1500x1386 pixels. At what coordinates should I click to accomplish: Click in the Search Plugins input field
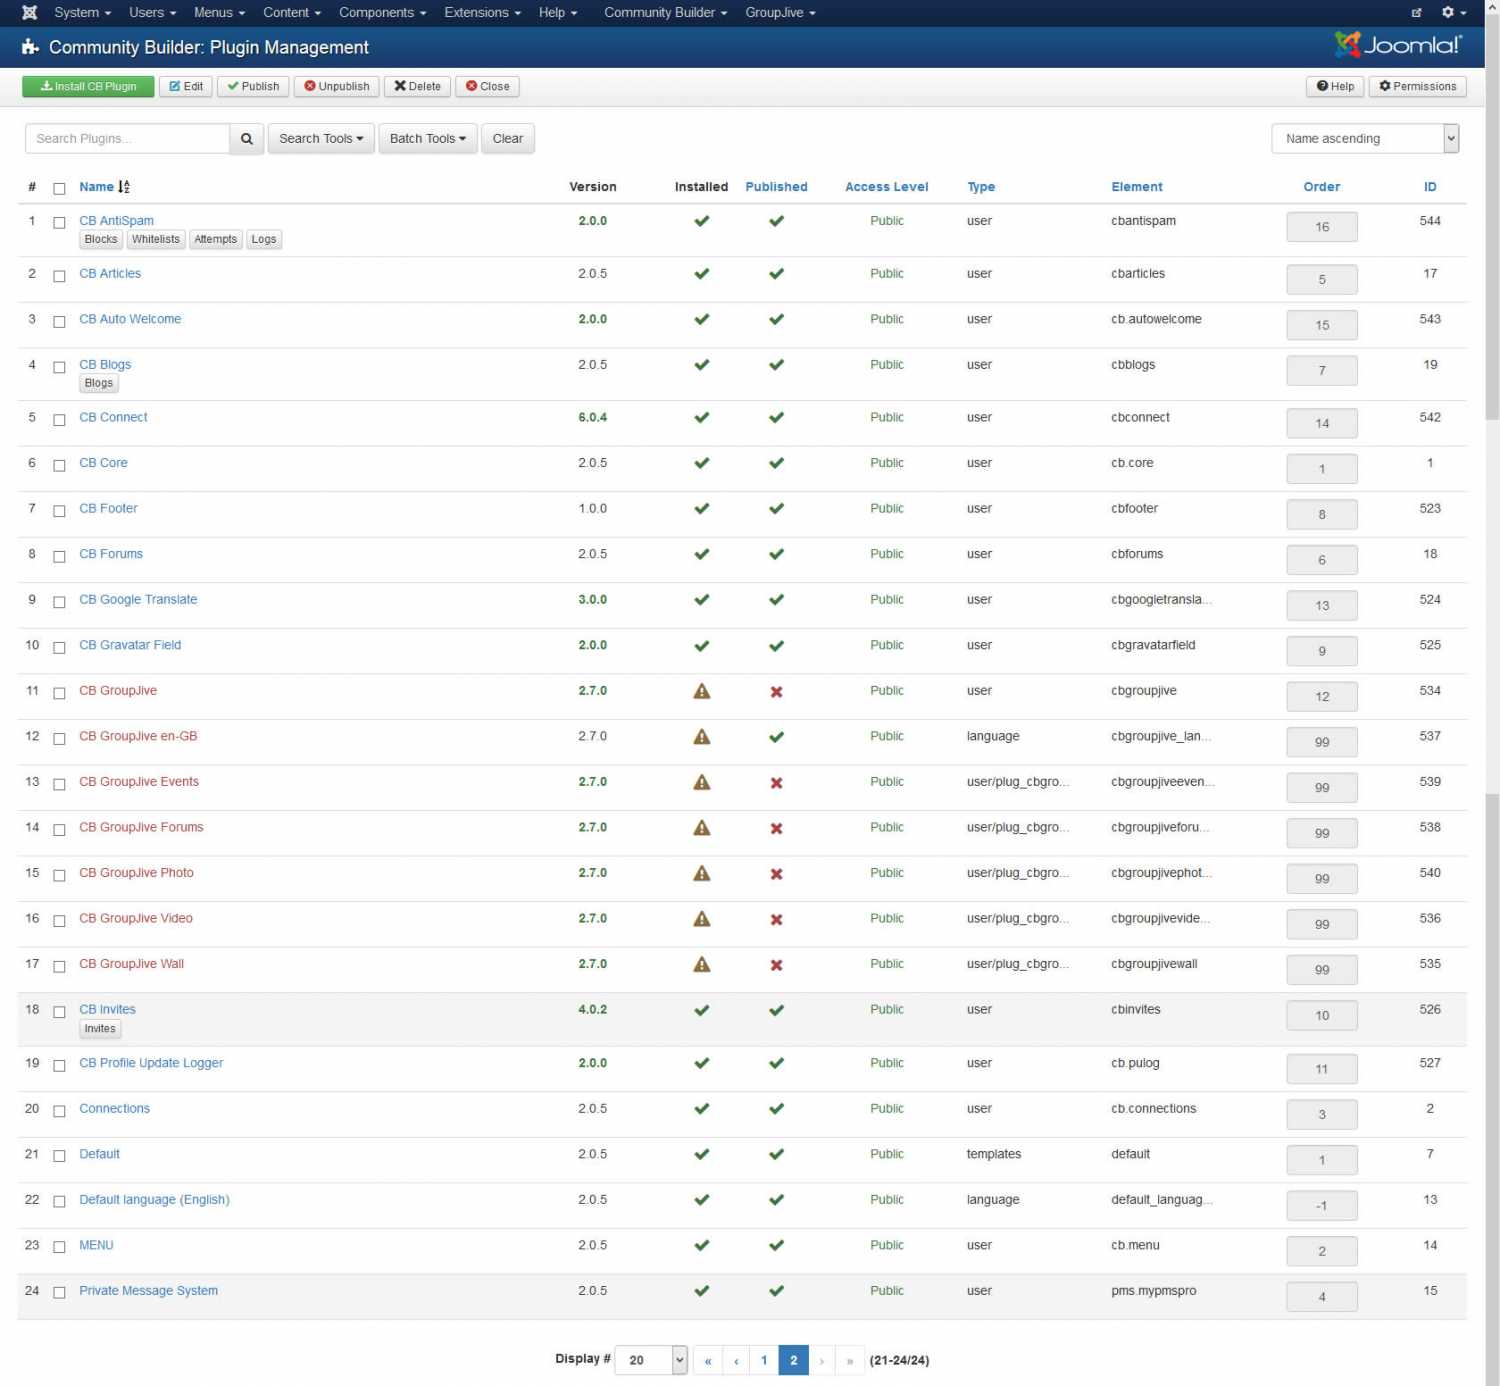pos(127,139)
